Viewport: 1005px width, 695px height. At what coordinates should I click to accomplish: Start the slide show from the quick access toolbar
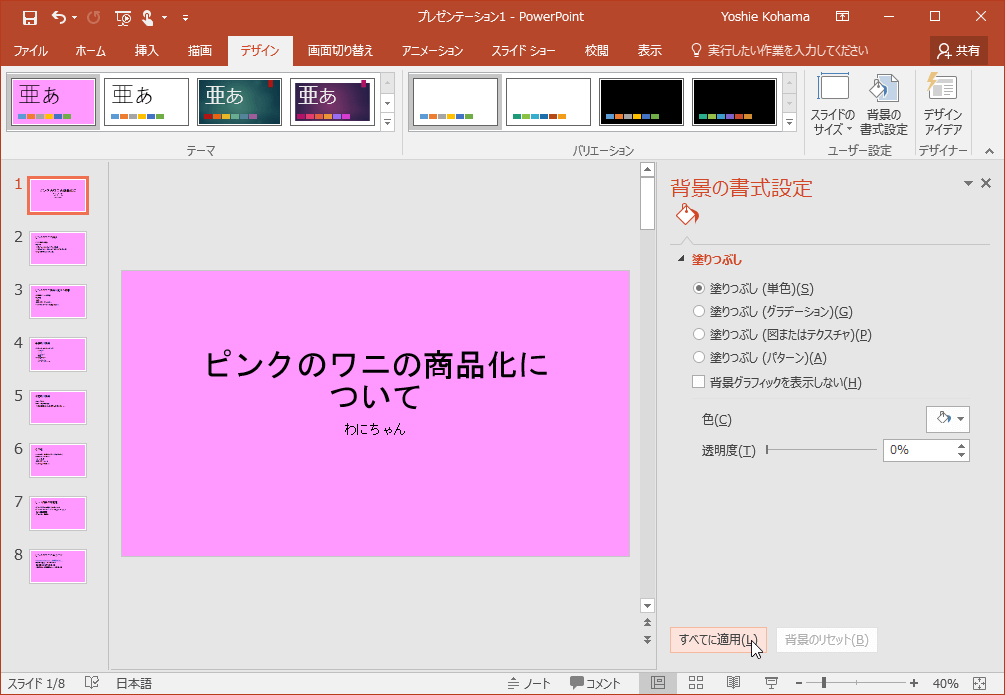[x=122, y=18]
